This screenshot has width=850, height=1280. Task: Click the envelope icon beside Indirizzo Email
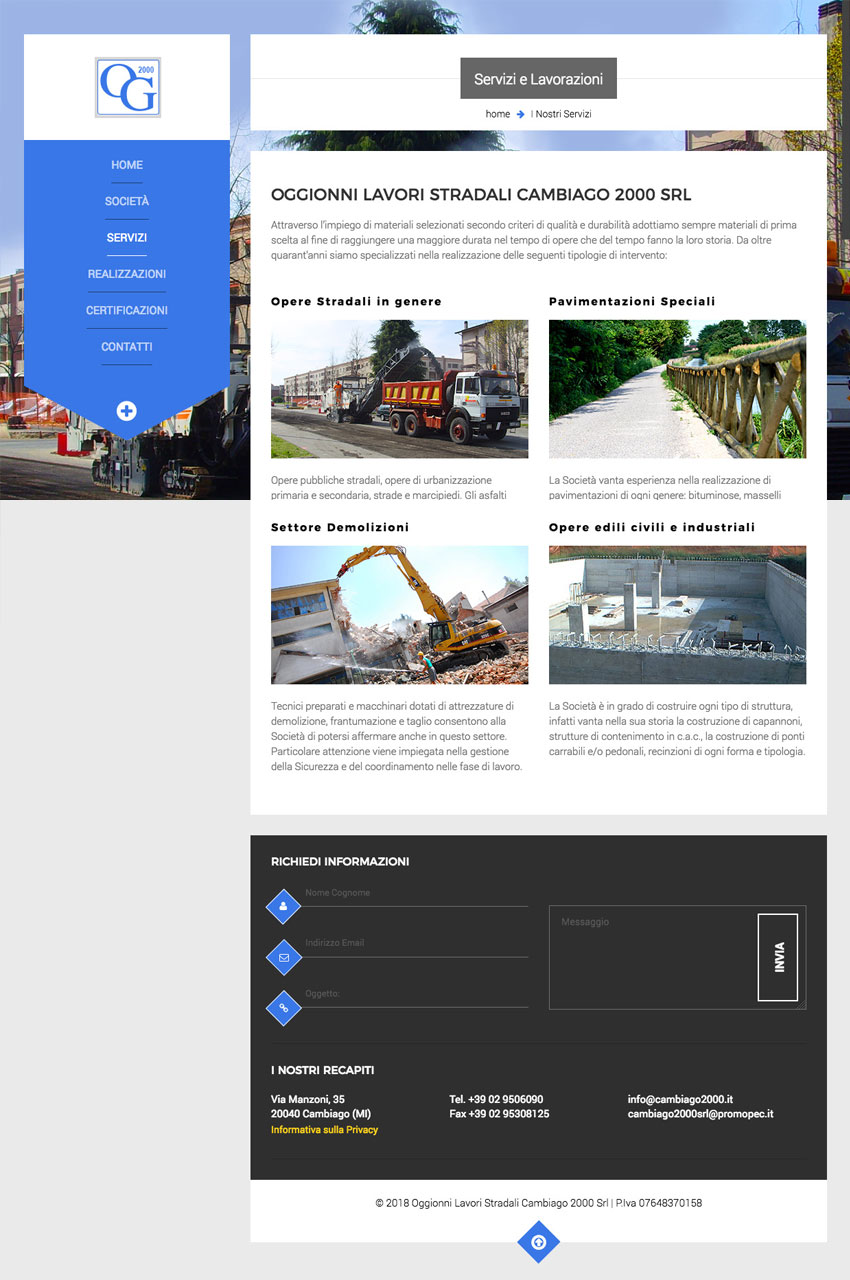(x=283, y=957)
